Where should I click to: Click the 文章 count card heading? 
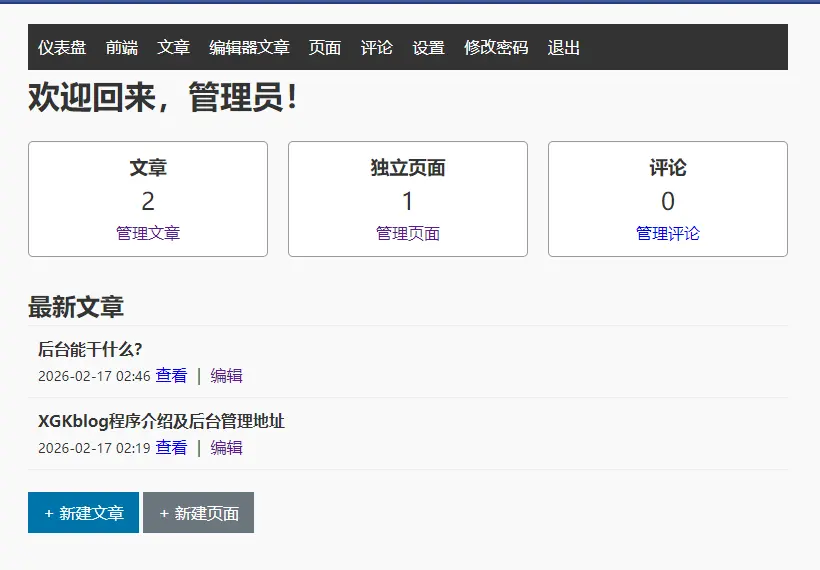tap(148, 168)
